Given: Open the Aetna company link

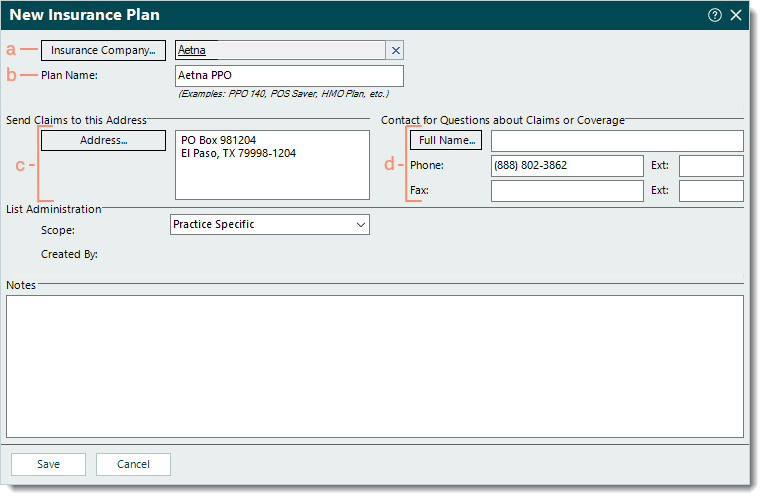Looking at the screenshot, I should 192,50.
